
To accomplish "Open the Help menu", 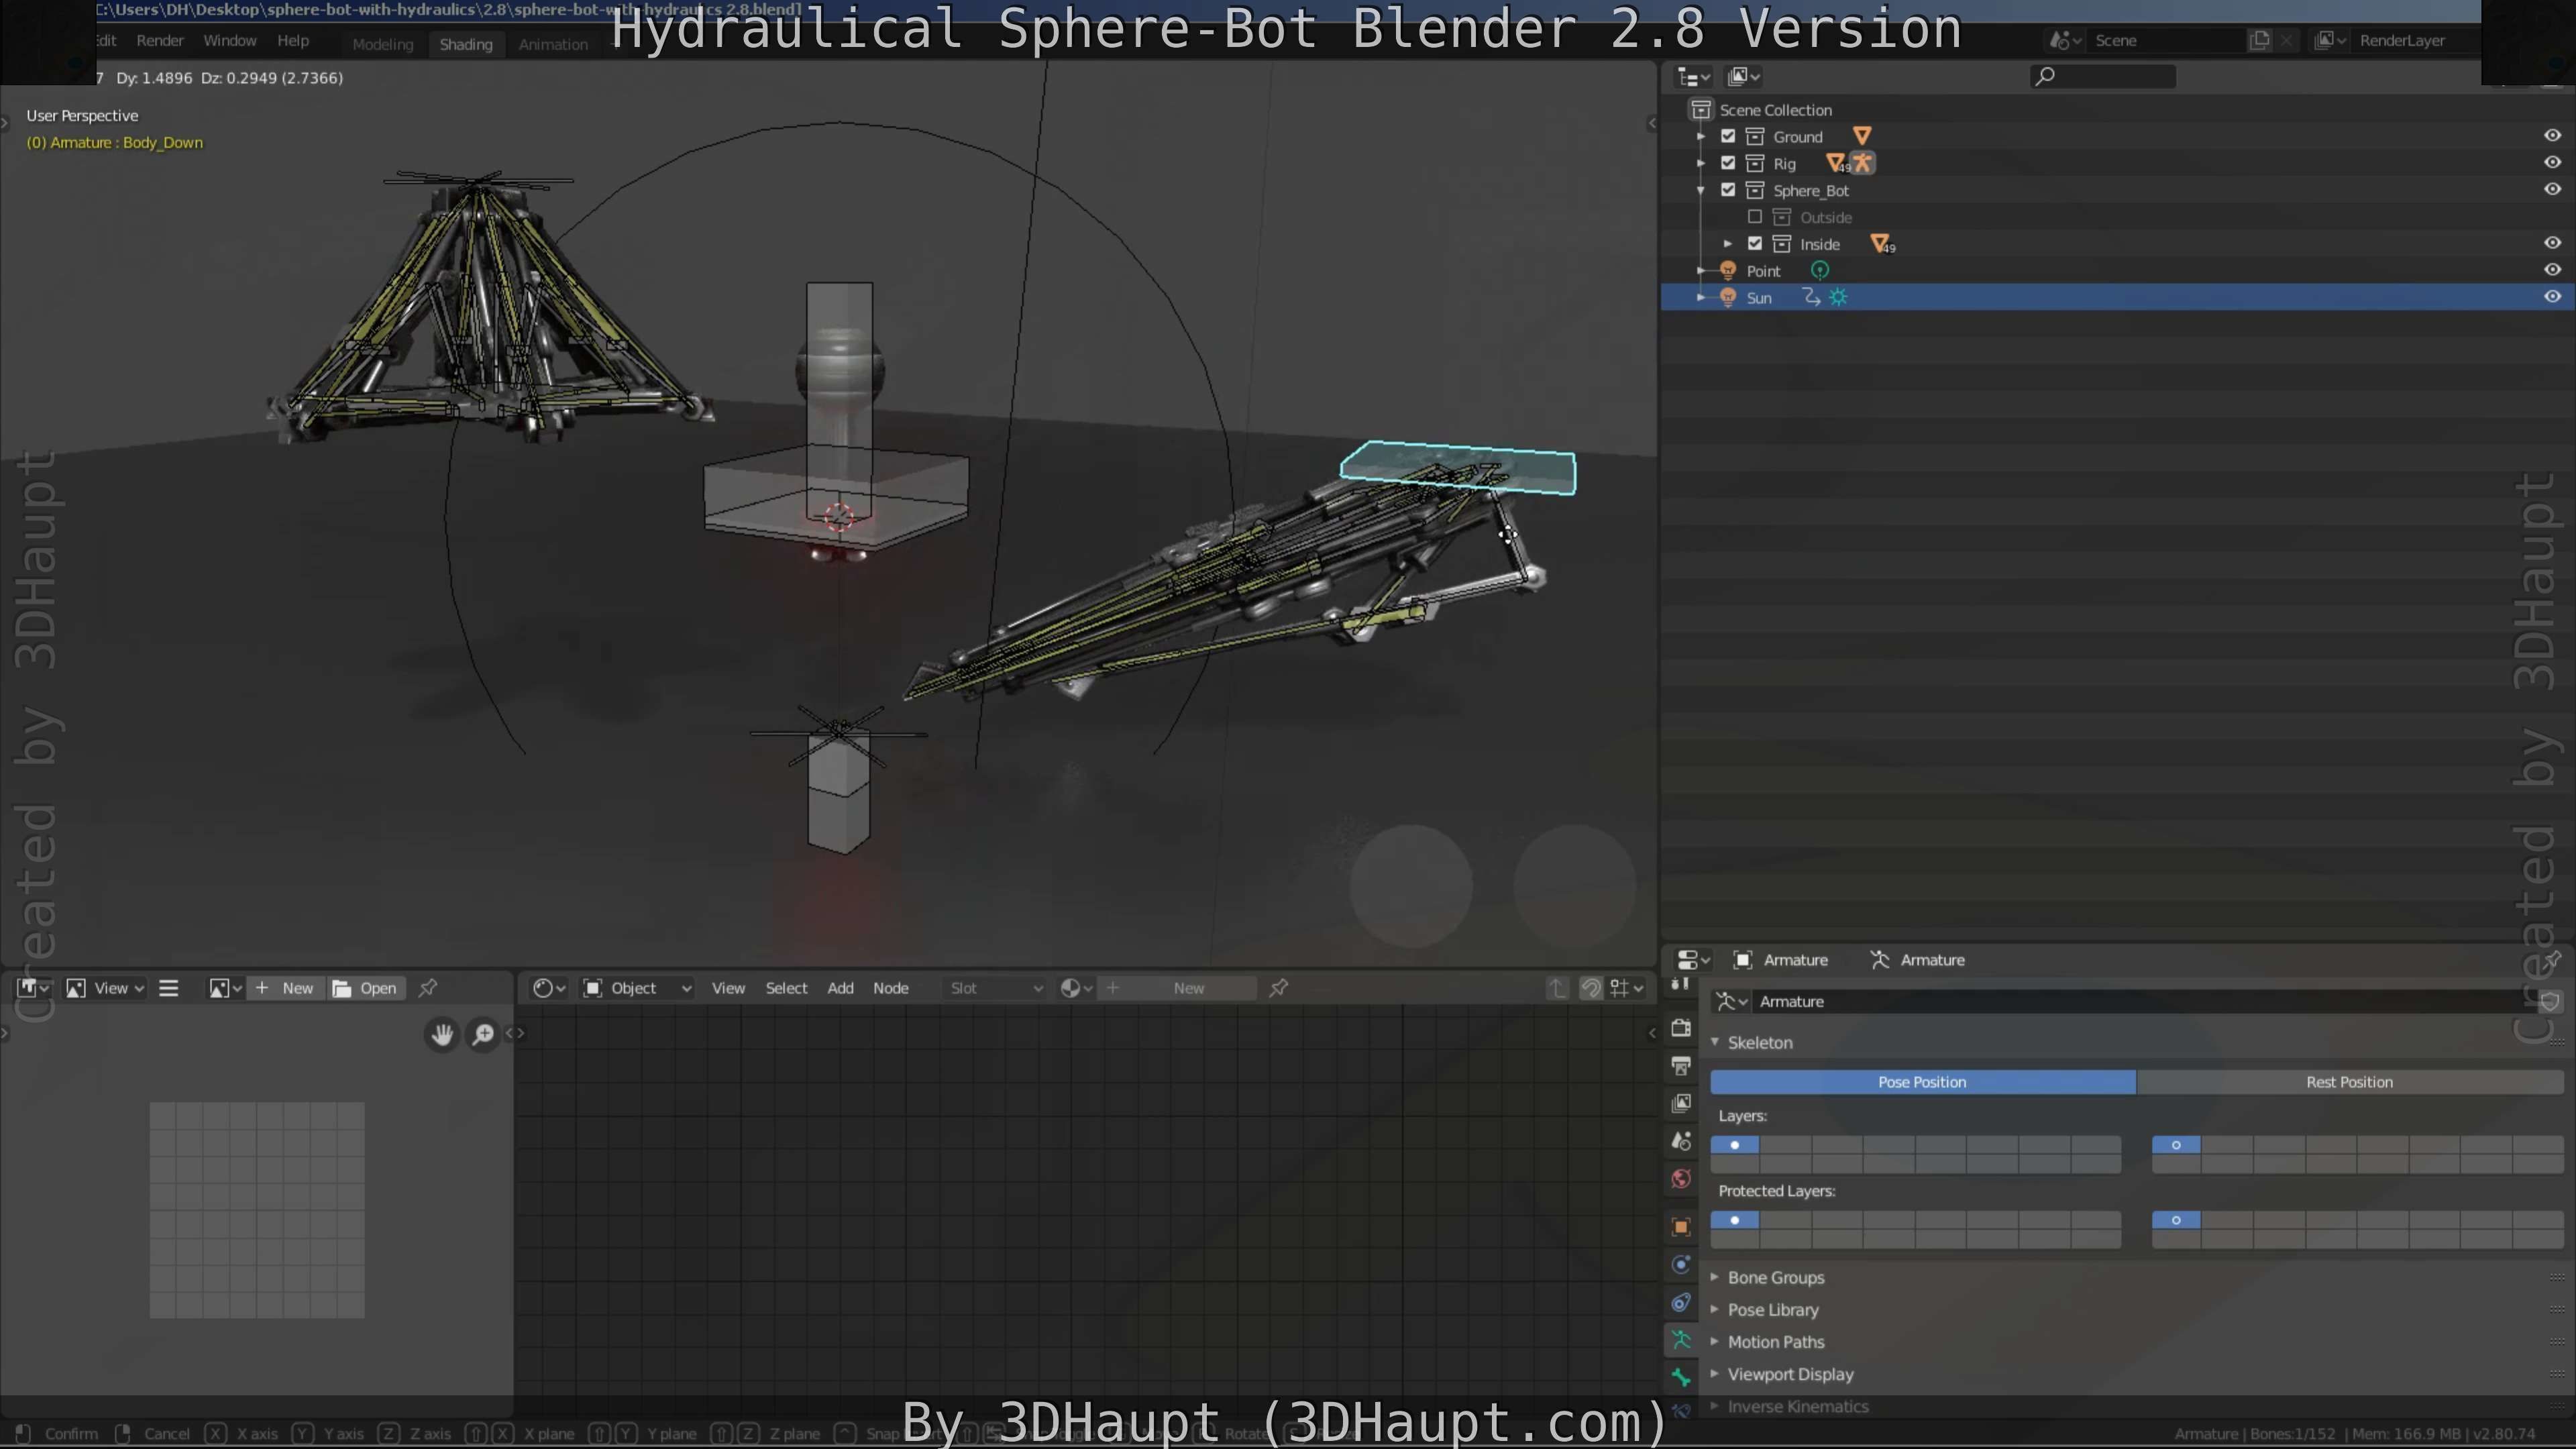I will click(x=293, y=41).
